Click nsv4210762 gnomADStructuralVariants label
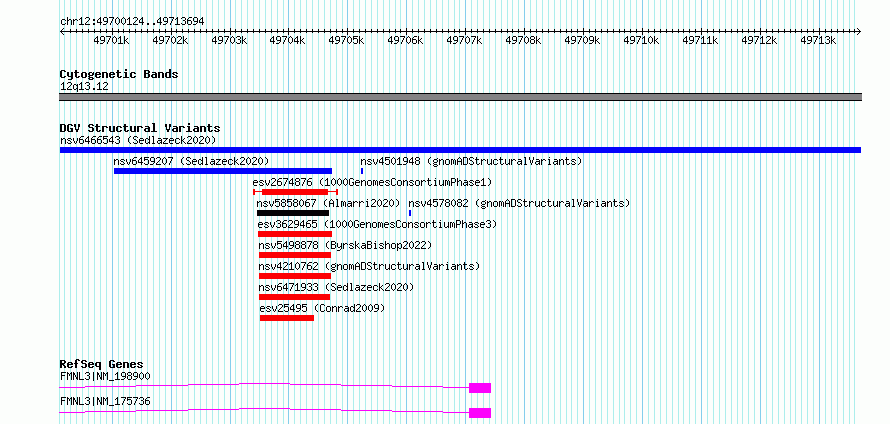This screenshot has width=890, height=424. (x=369, y=266)
